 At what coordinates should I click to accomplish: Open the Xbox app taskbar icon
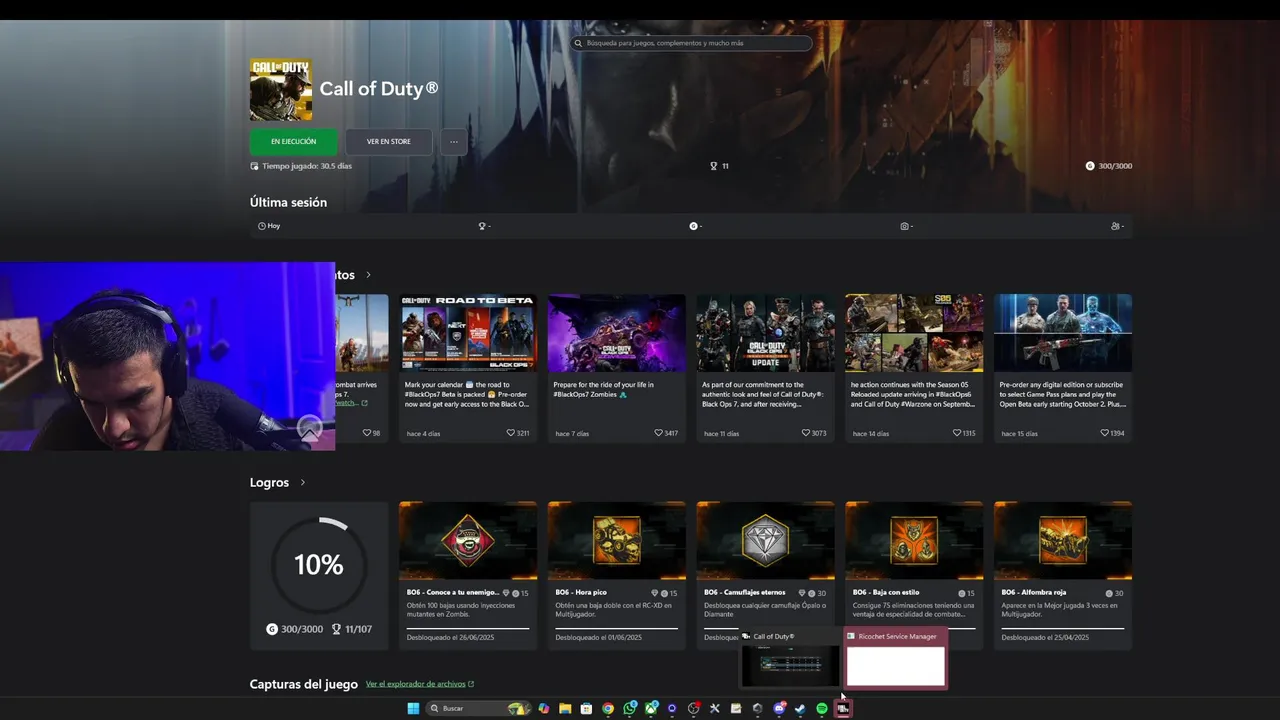[x=651, y=708]
